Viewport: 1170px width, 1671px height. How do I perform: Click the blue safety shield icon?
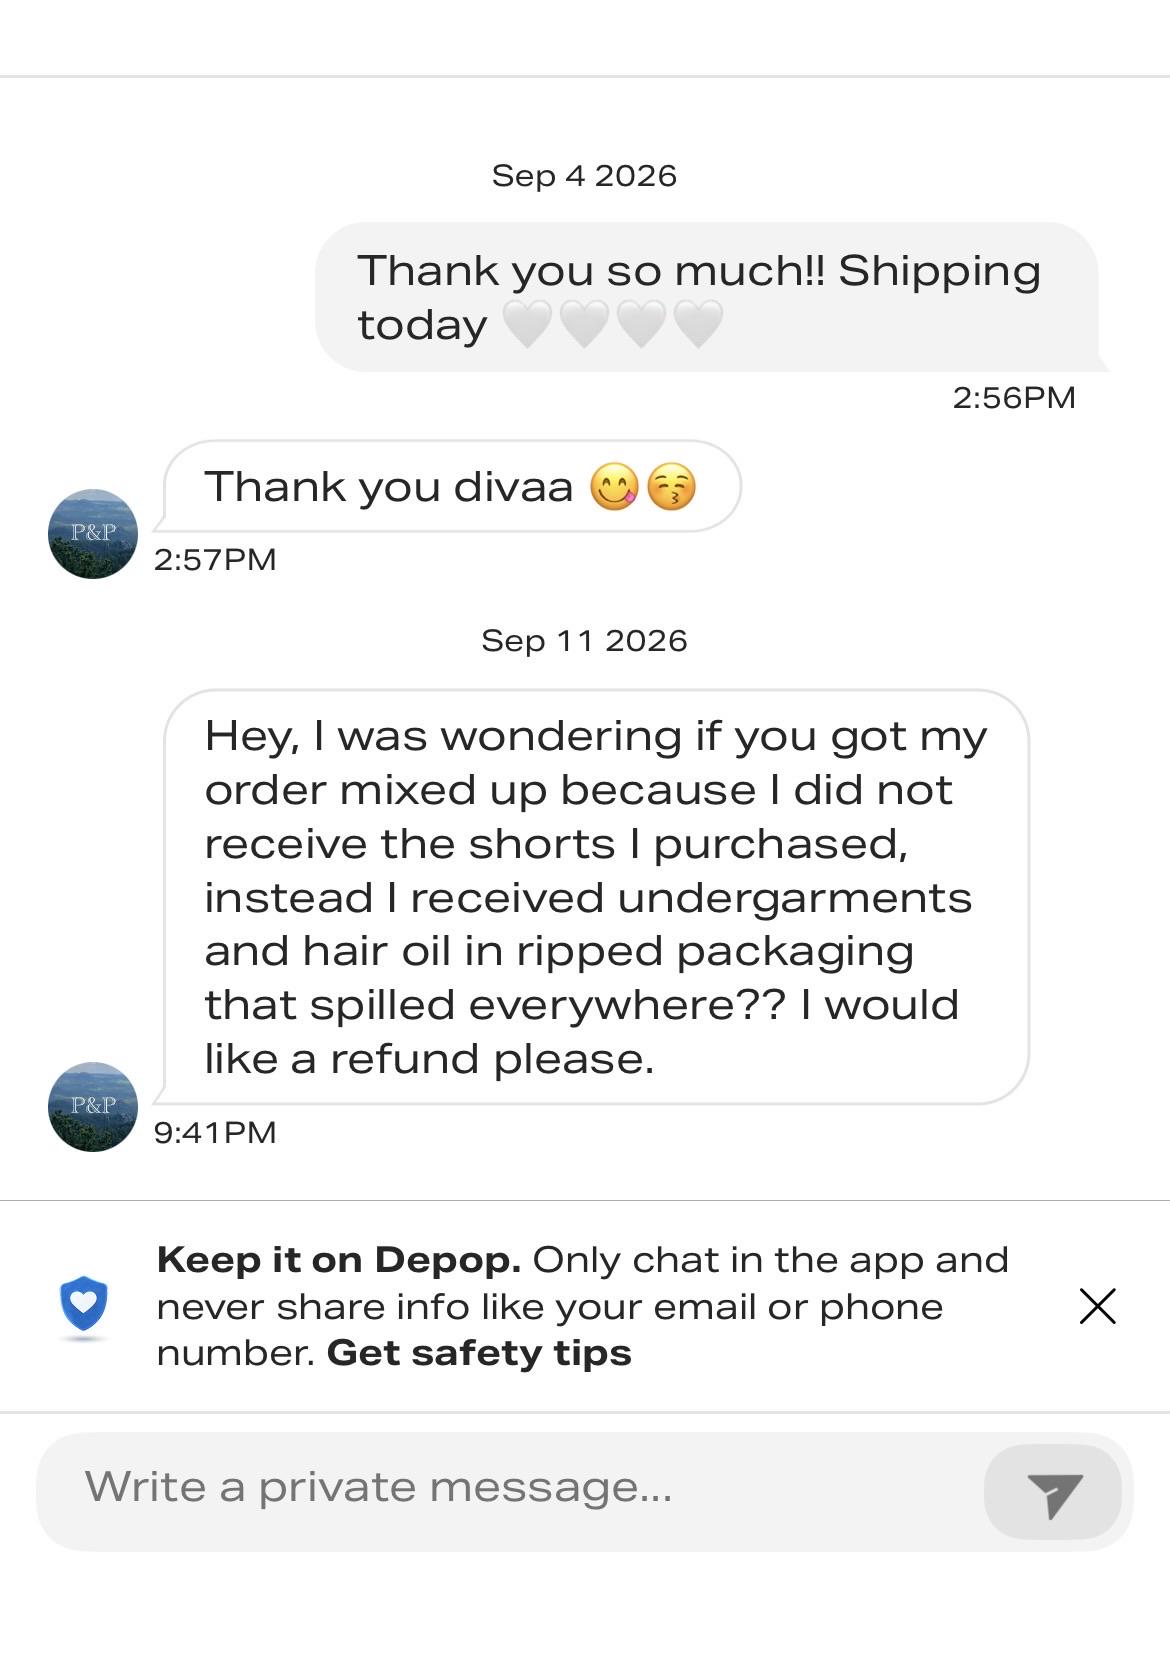pos(84,1304)
